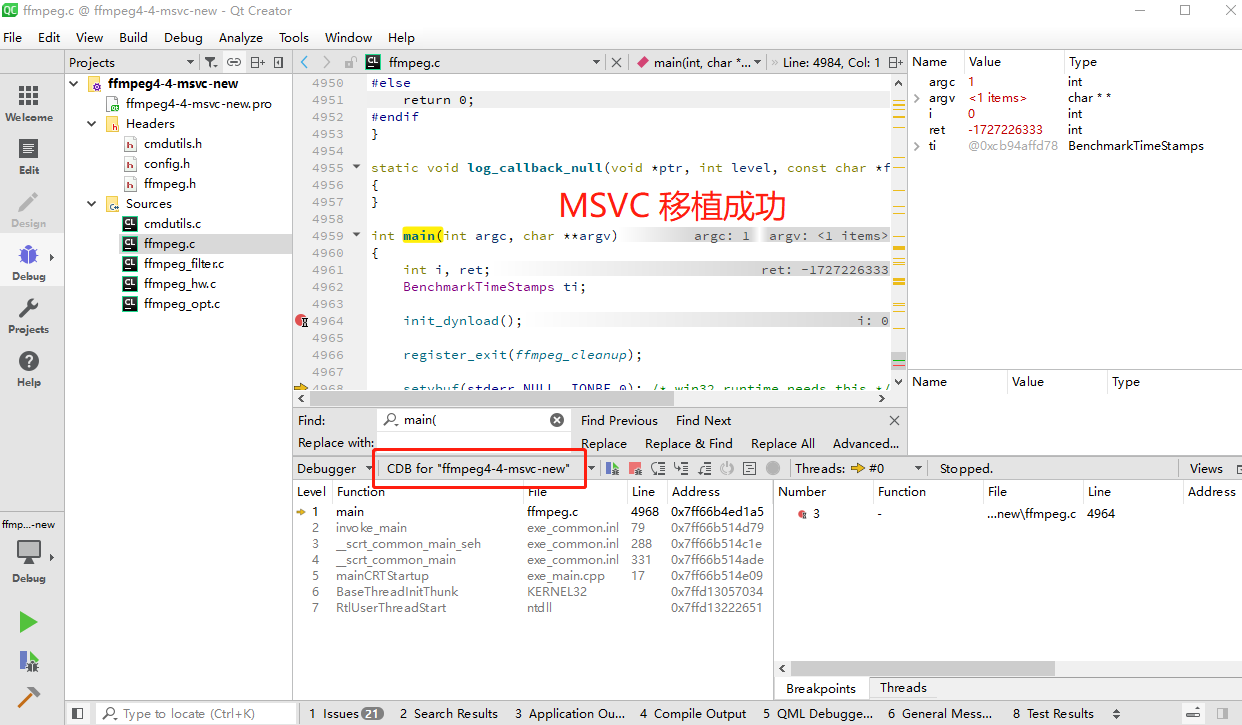
Task: Close the Find toolbar
Action: click(895, 420)
